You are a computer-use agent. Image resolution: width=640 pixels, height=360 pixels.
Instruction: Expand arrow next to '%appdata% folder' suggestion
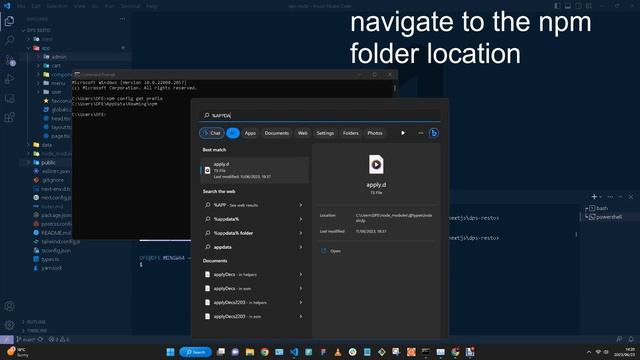pos(301,233)
